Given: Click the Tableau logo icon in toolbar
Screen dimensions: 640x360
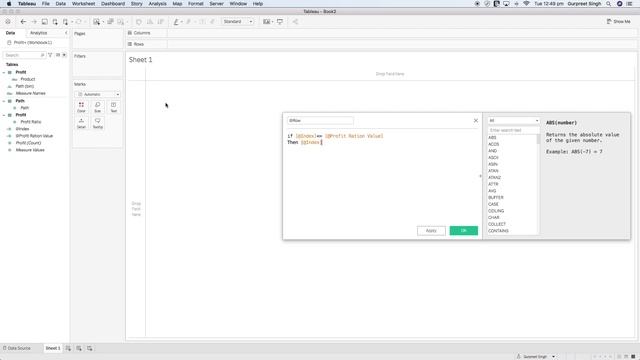Looking at the screenshot, I should [x=8, y=22].
